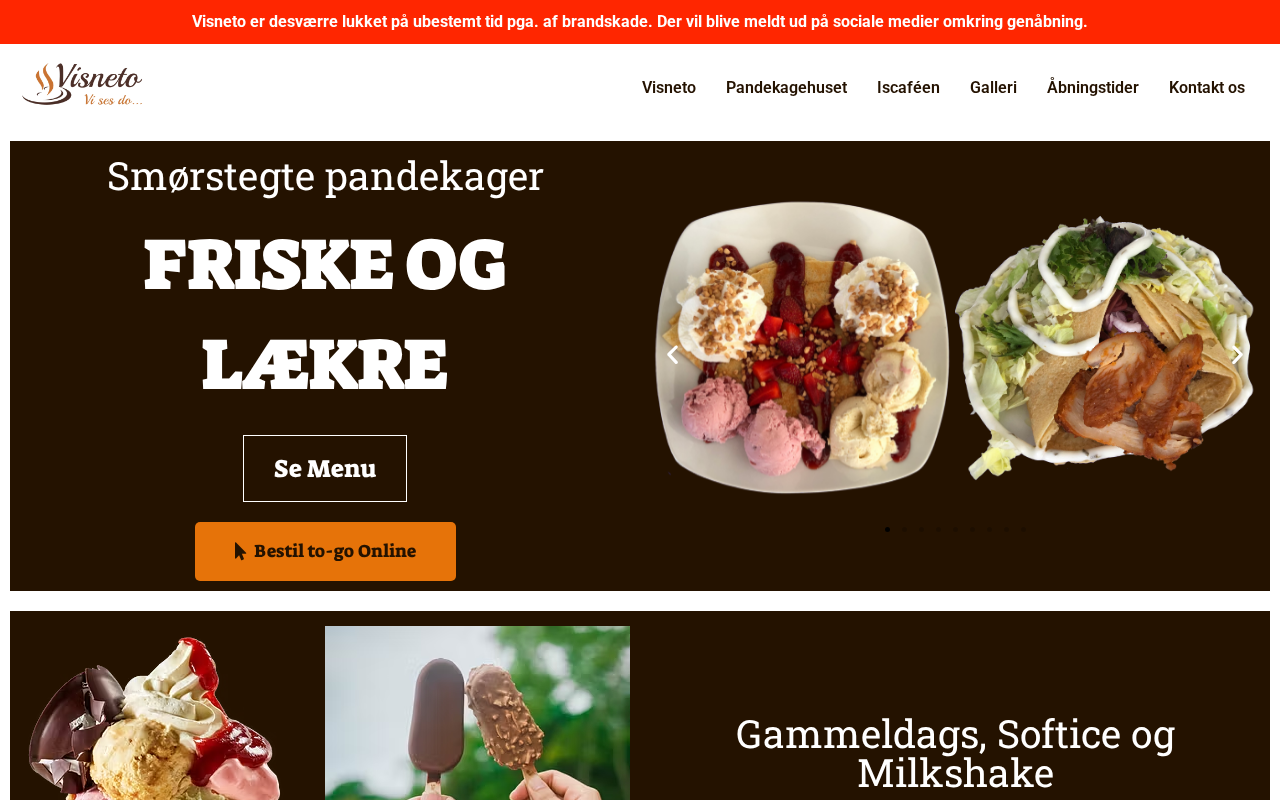
Task: View Åbningstider opening hours
Action: [1093, 88]
